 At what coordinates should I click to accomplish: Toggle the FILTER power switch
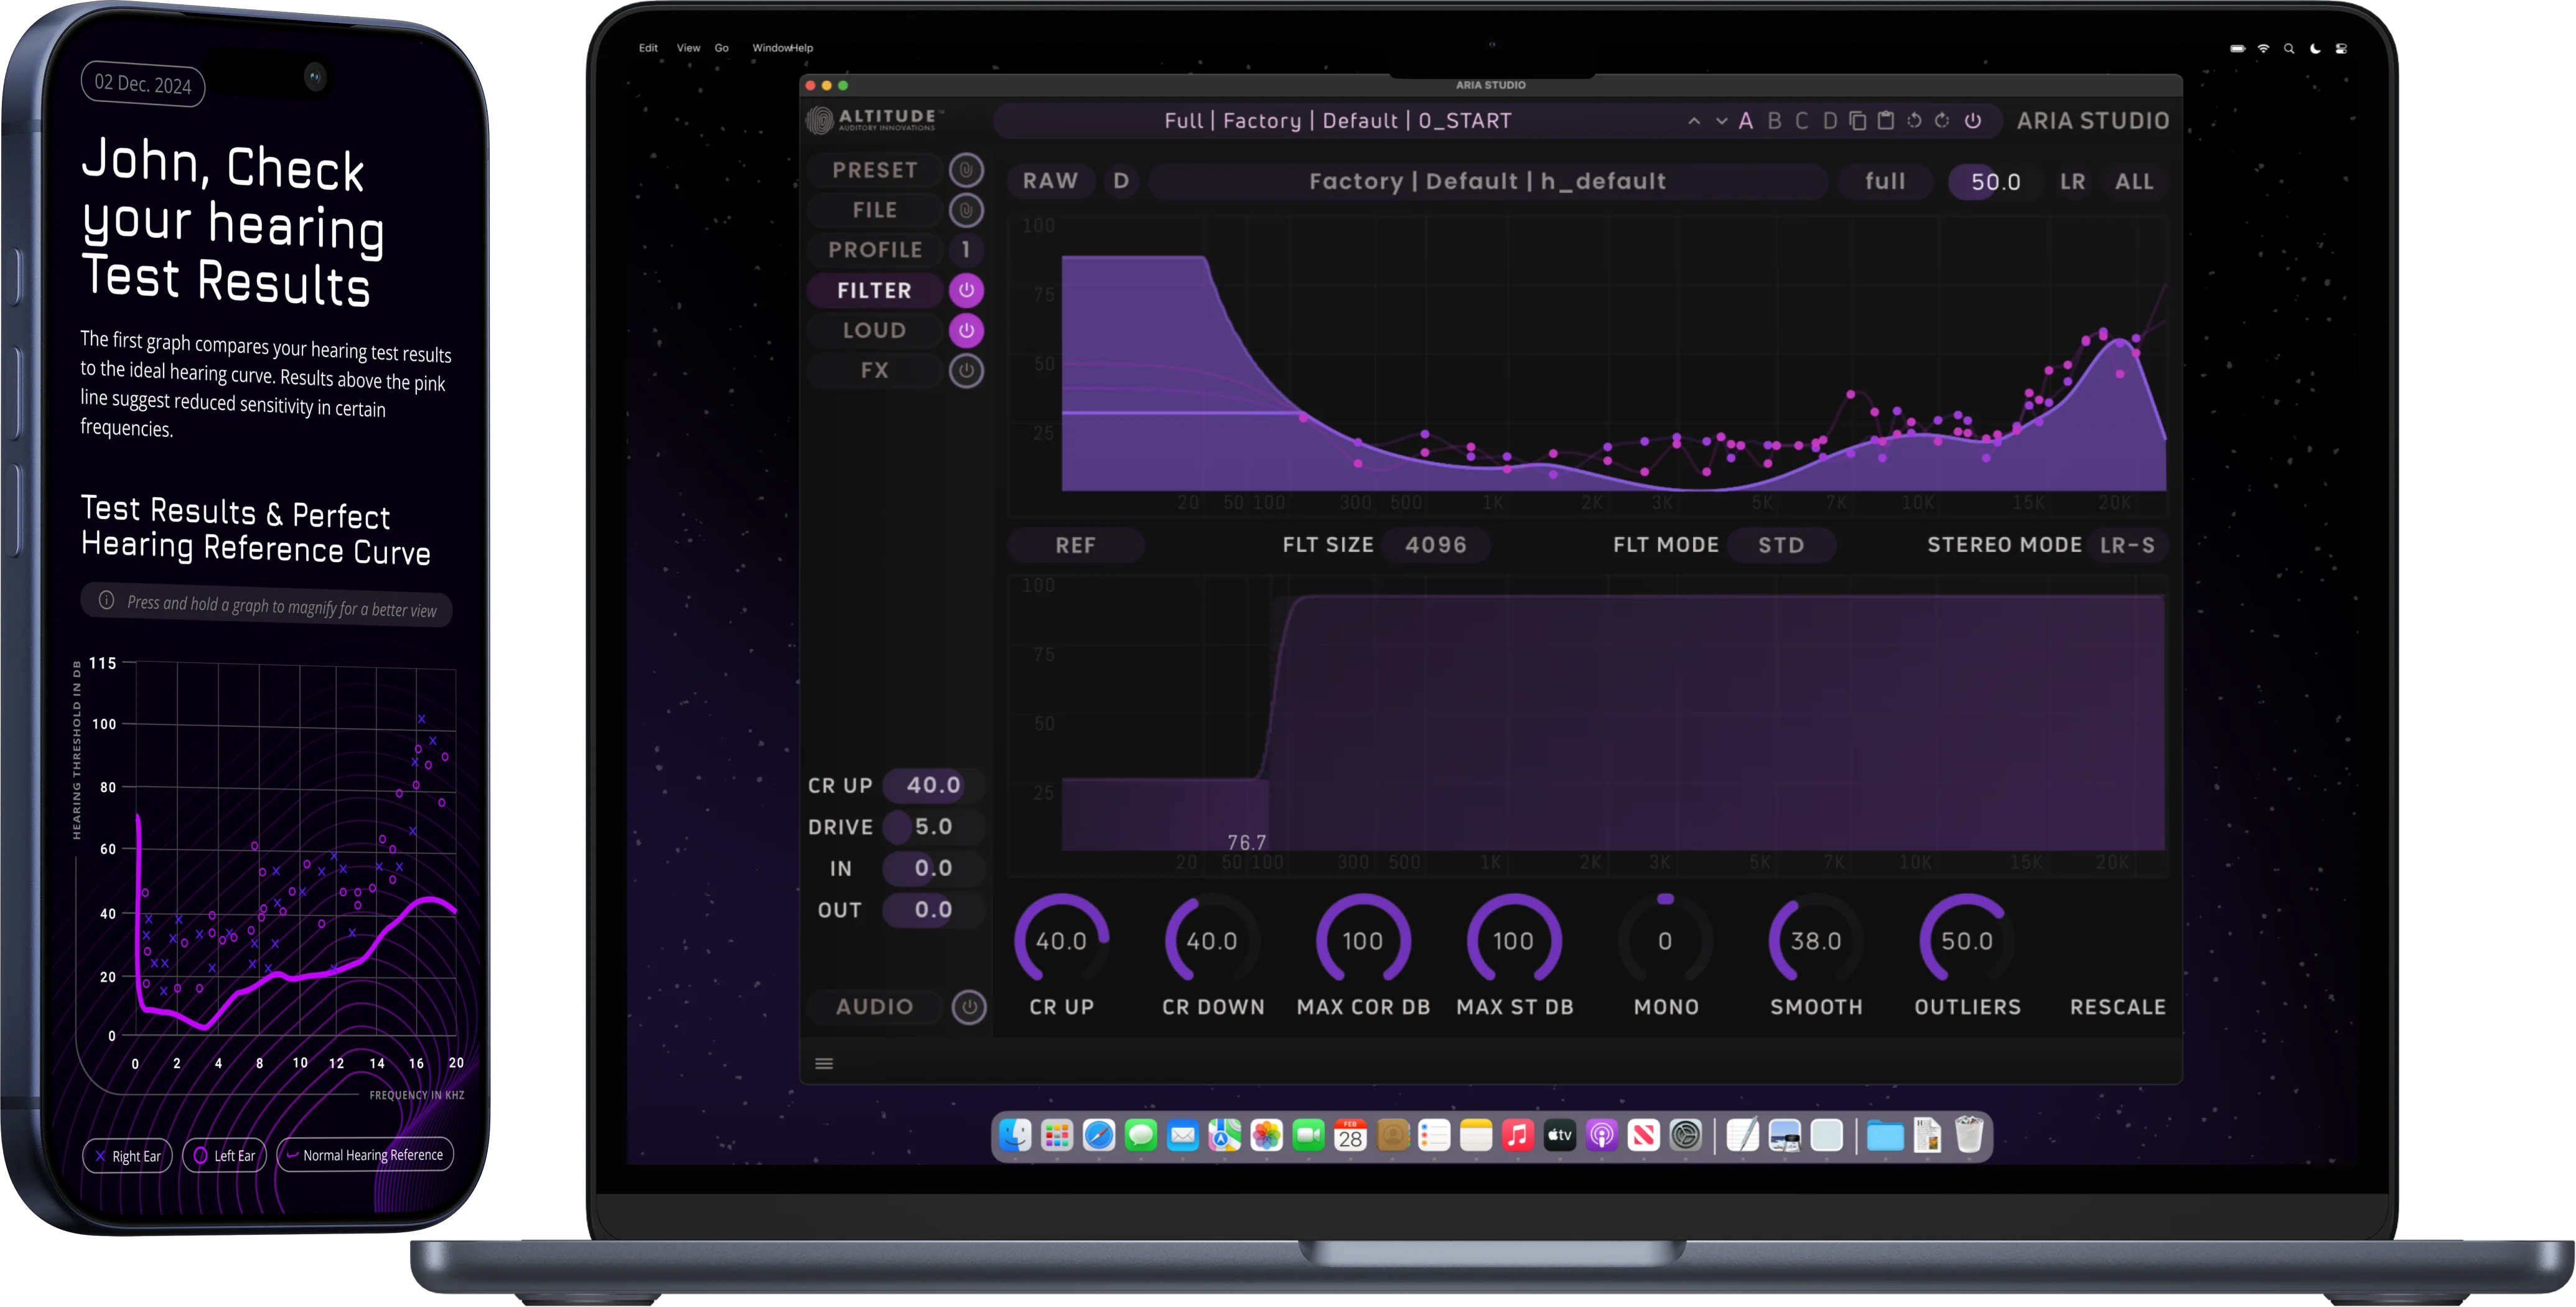click(x=966, y=290)
